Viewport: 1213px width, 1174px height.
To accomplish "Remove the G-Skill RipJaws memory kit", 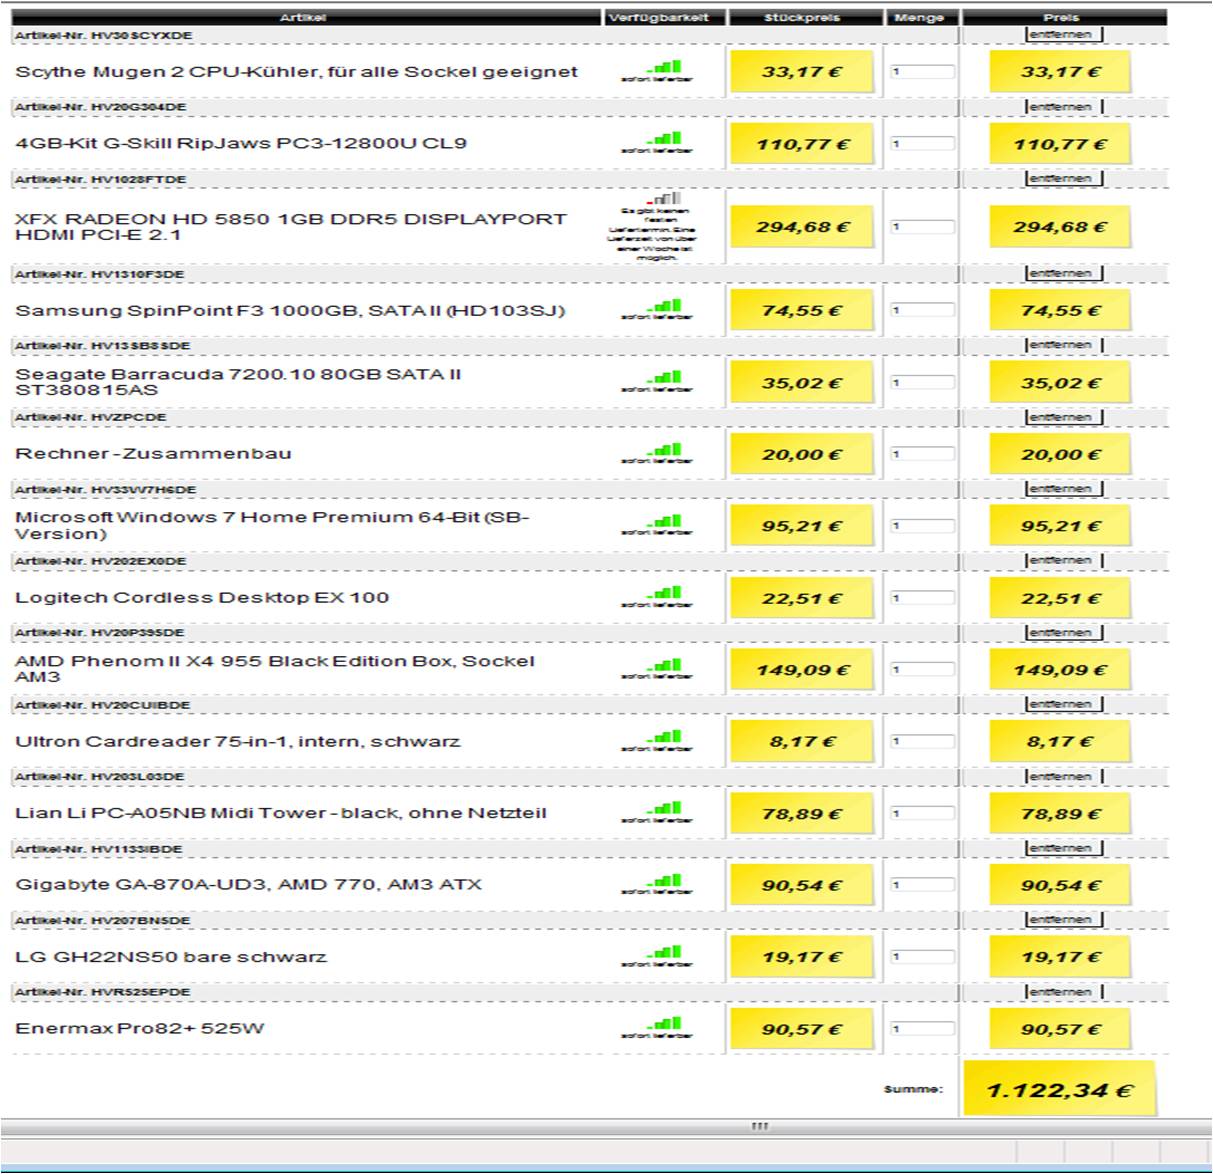I will 1064,106.
